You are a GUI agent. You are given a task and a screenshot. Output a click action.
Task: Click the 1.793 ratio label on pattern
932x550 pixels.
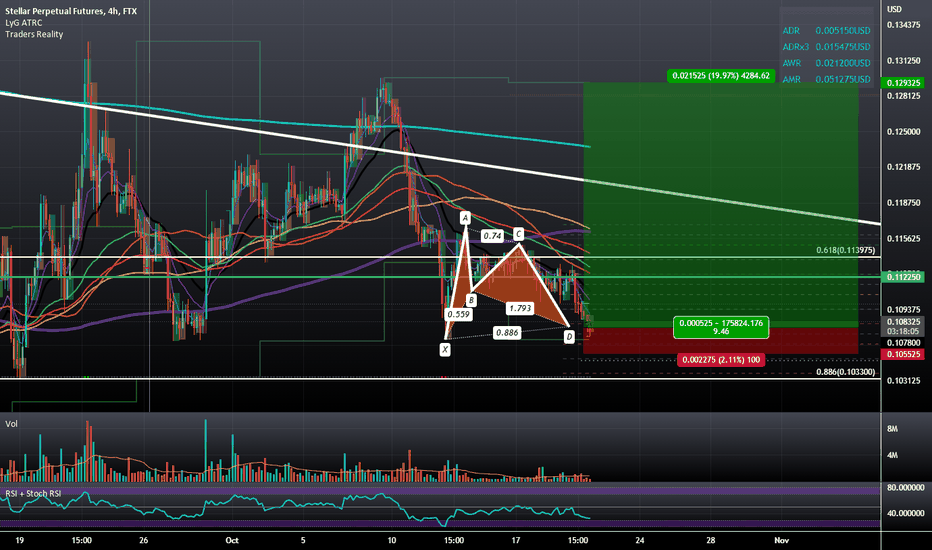[520, 308]
